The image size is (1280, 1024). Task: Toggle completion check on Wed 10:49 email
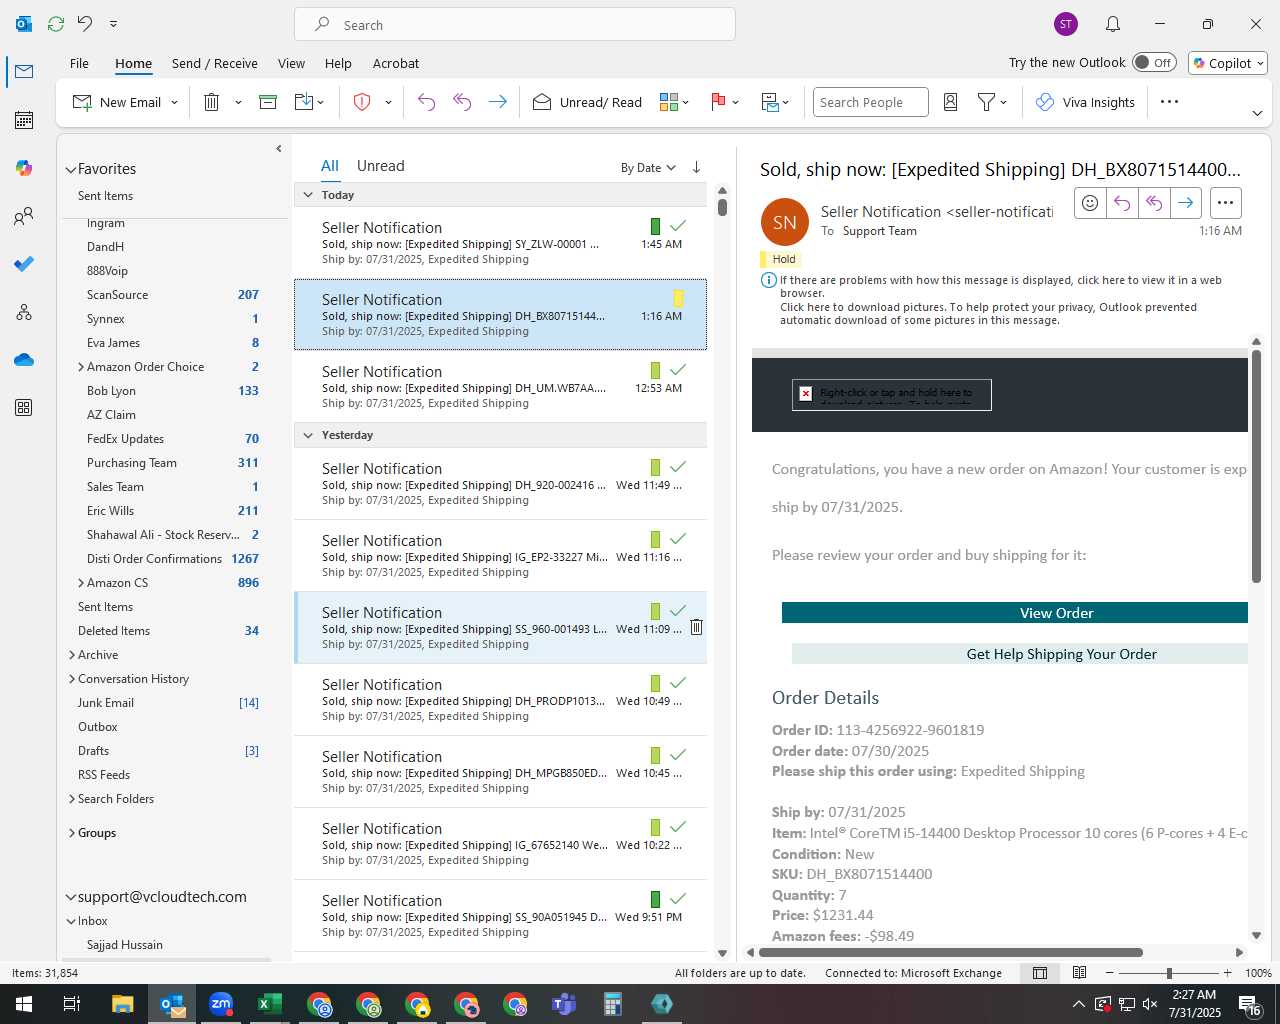click(678, 683)
